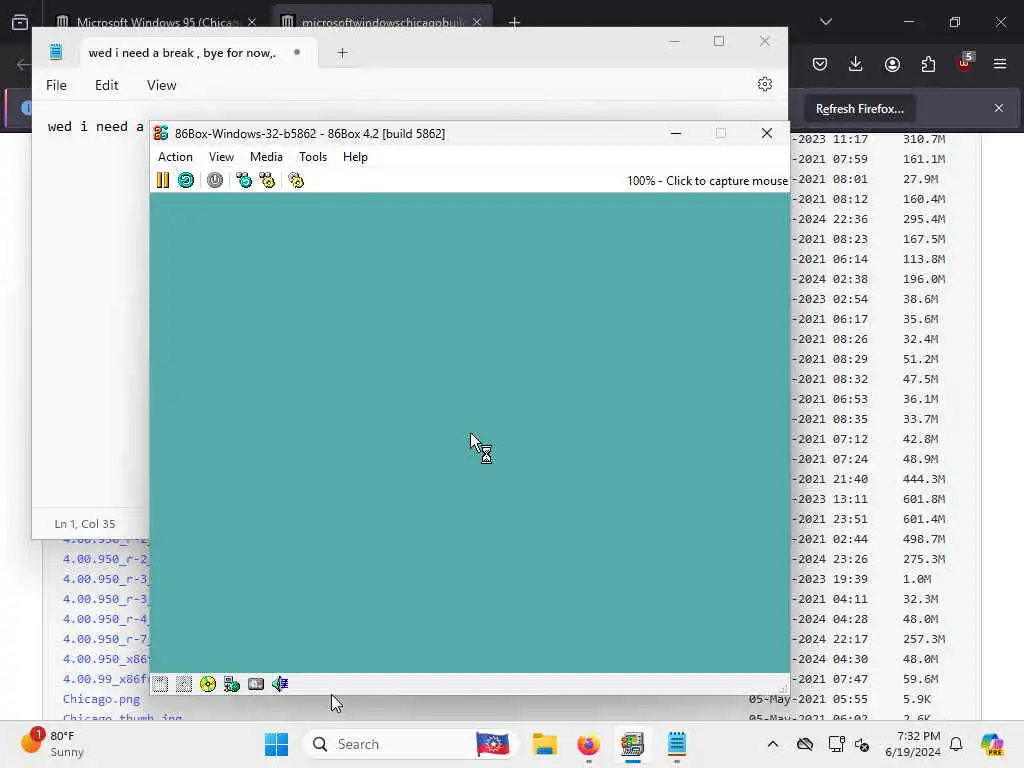Open the 4.00.950_r-4 link
Viewport: 1024px width, 768px height.
106,619
